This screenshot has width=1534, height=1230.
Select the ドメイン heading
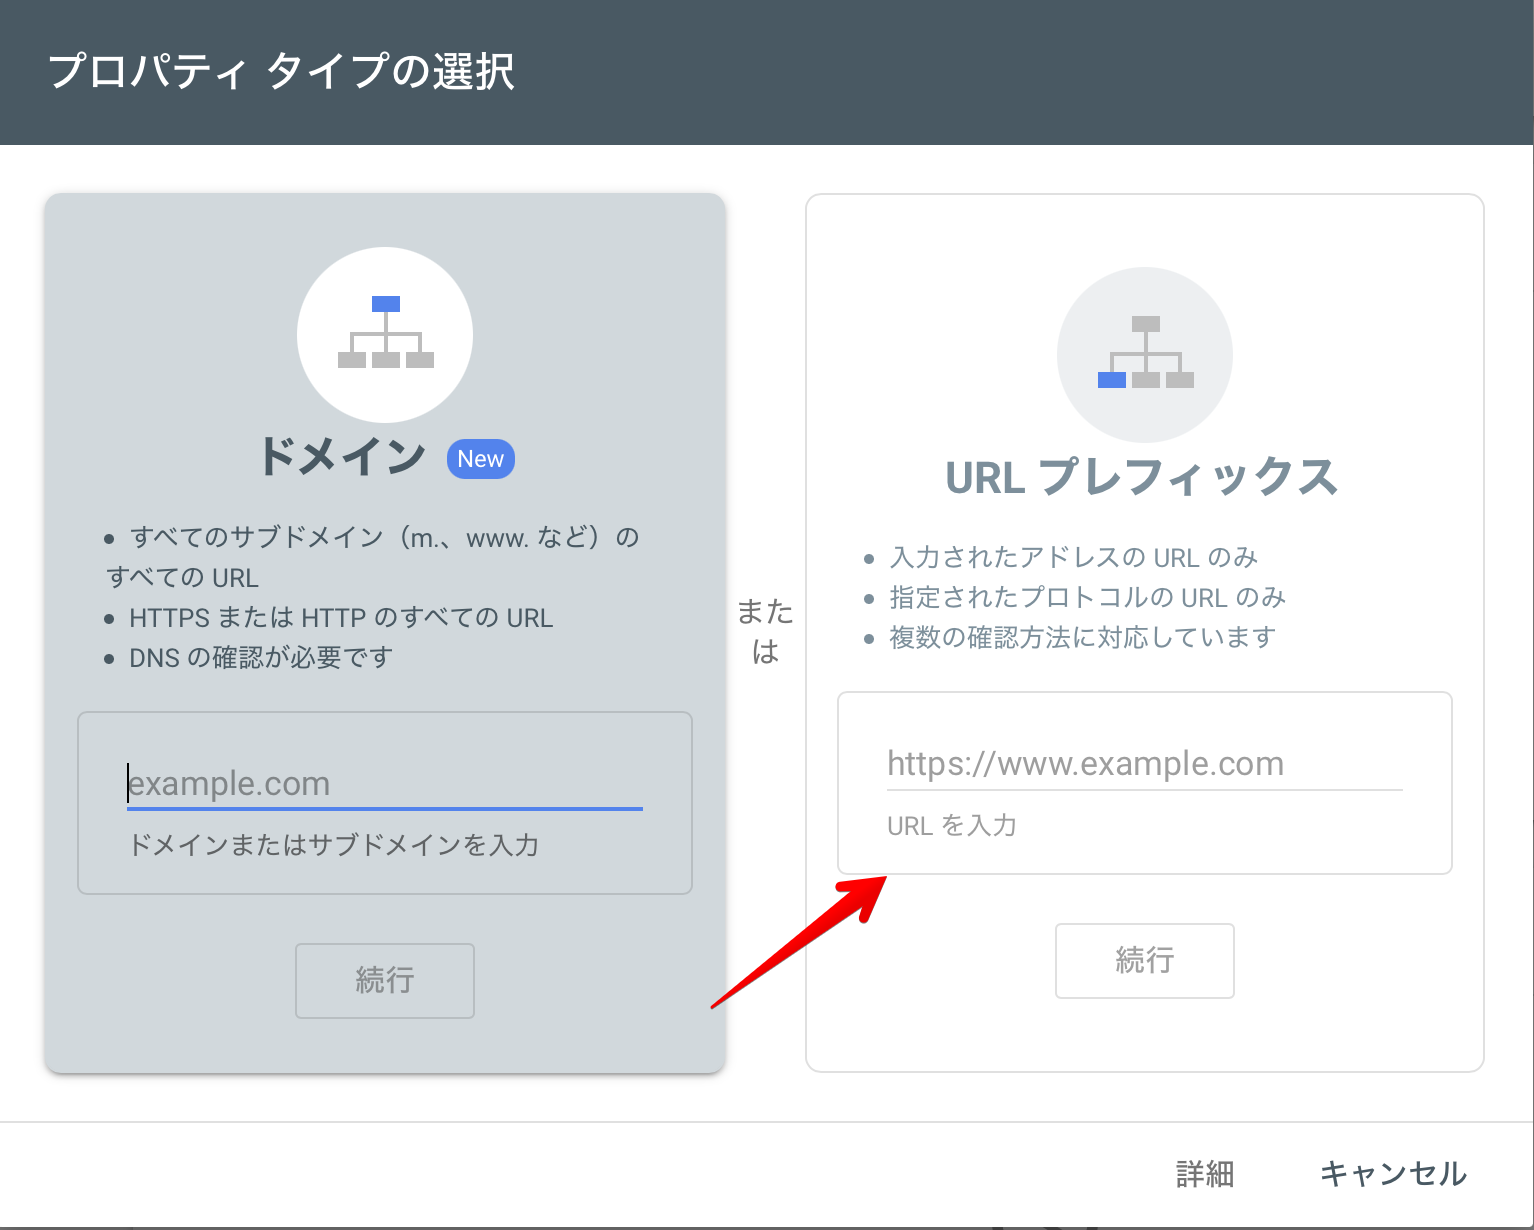(x=343, y=457)
